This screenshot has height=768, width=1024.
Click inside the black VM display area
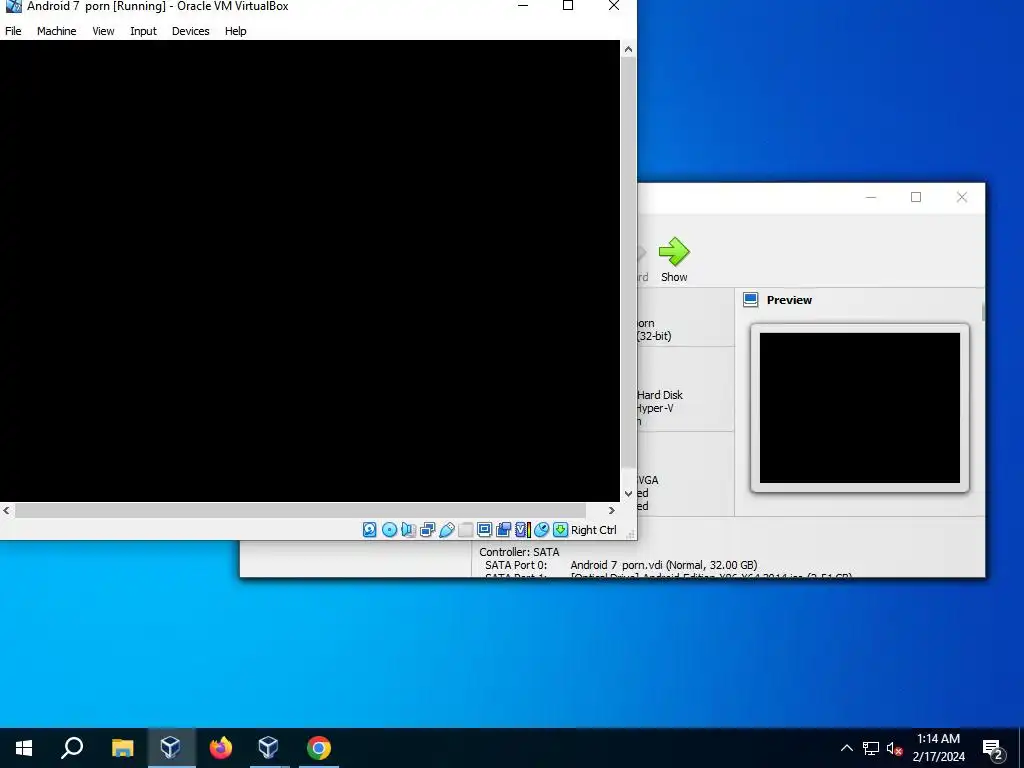(x=310, y=271)
